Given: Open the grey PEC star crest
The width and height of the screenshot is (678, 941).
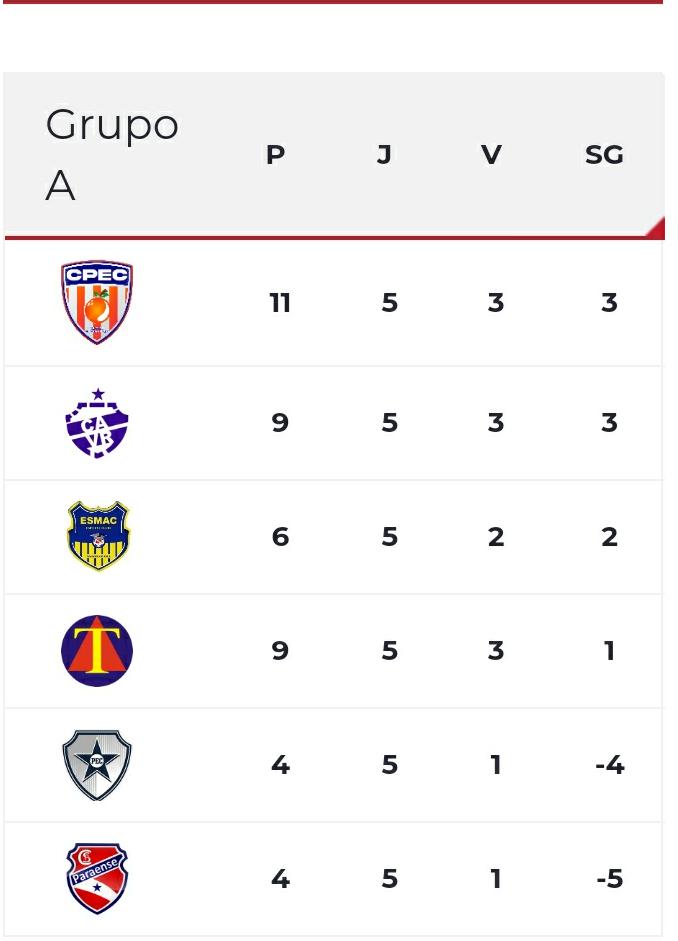Looking at the screenshot, I should 97,765.
